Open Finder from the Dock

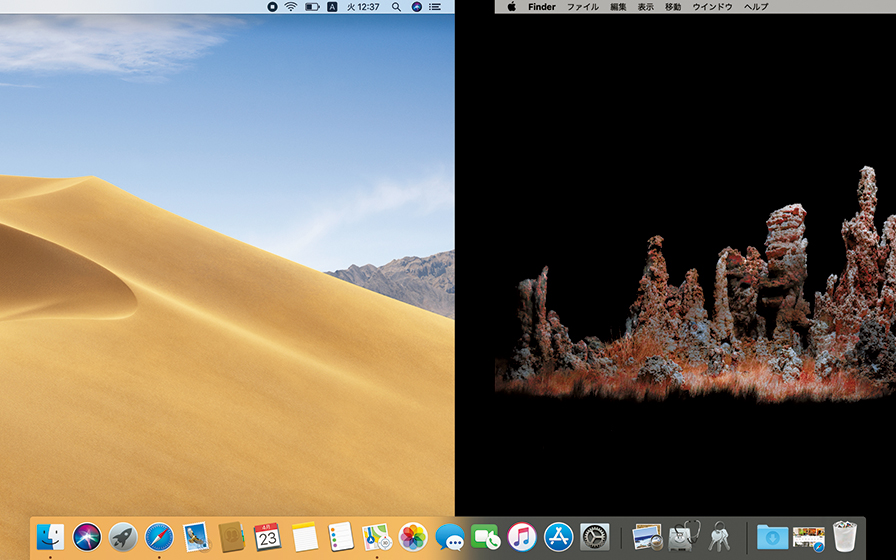click(50, 537)
